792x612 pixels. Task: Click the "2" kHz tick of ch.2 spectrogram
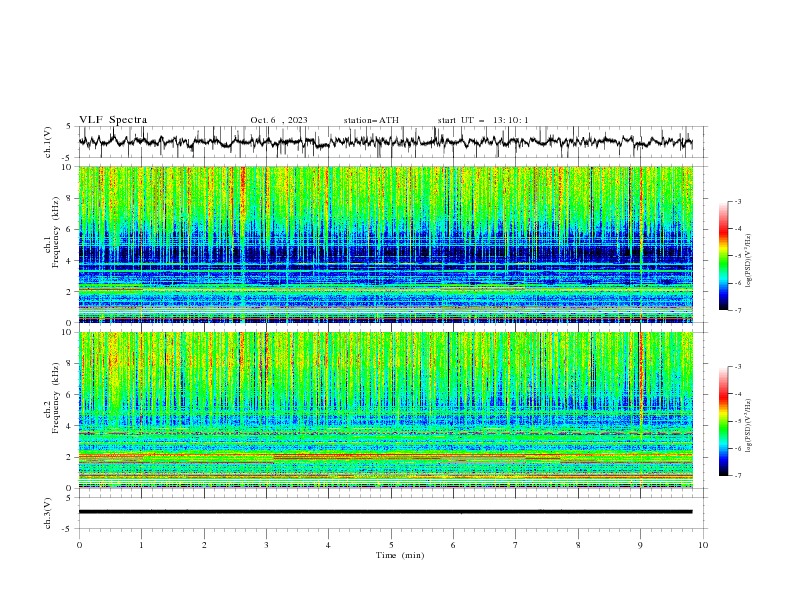[71, 457]
